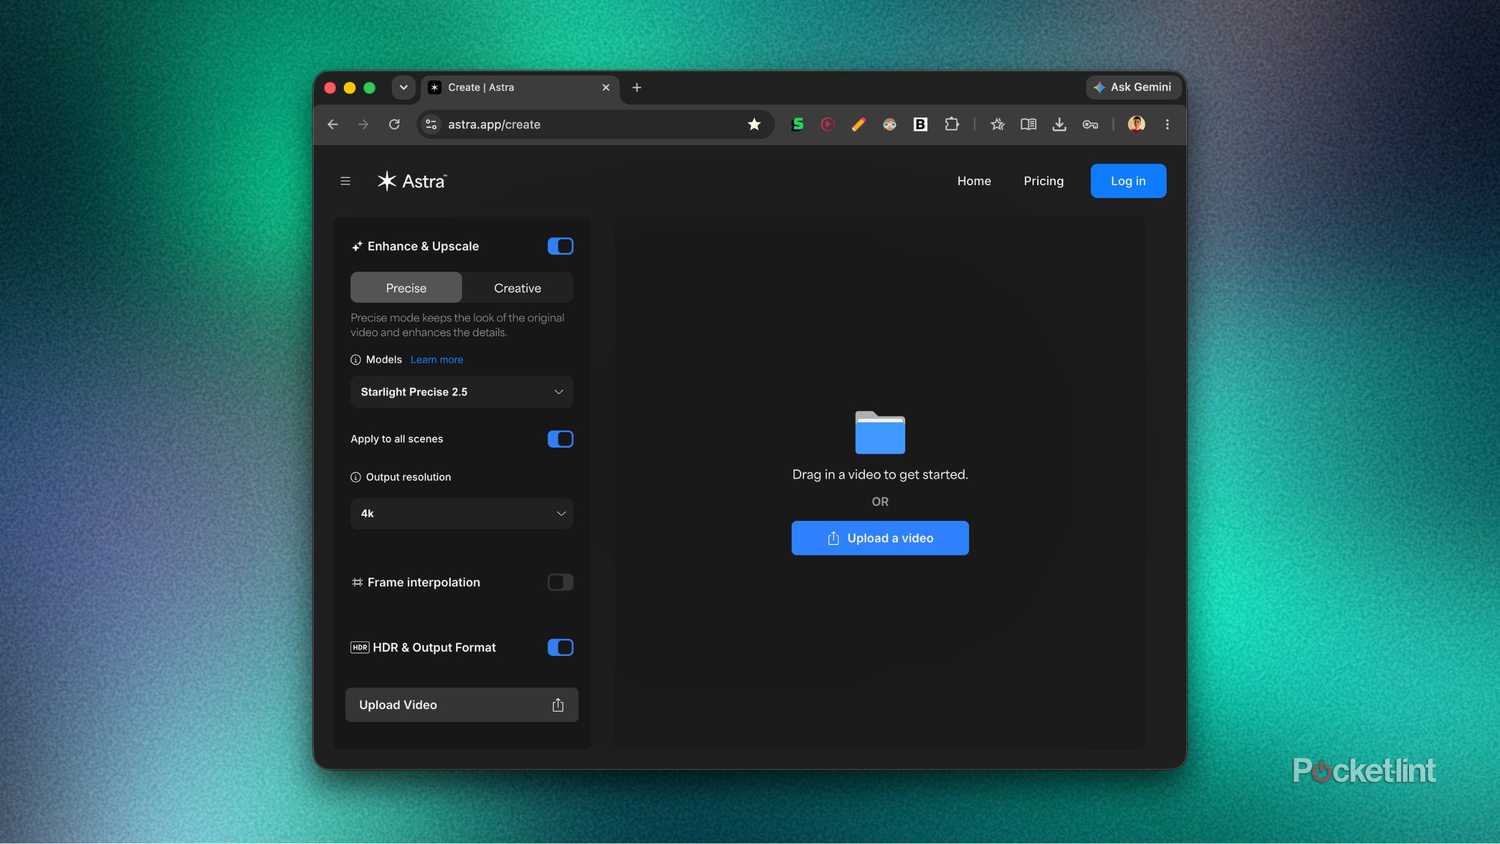This screenshot has width=1500, height=844.
Task: Open the 4k output resolution dropdown
Action: coord(462,513)
